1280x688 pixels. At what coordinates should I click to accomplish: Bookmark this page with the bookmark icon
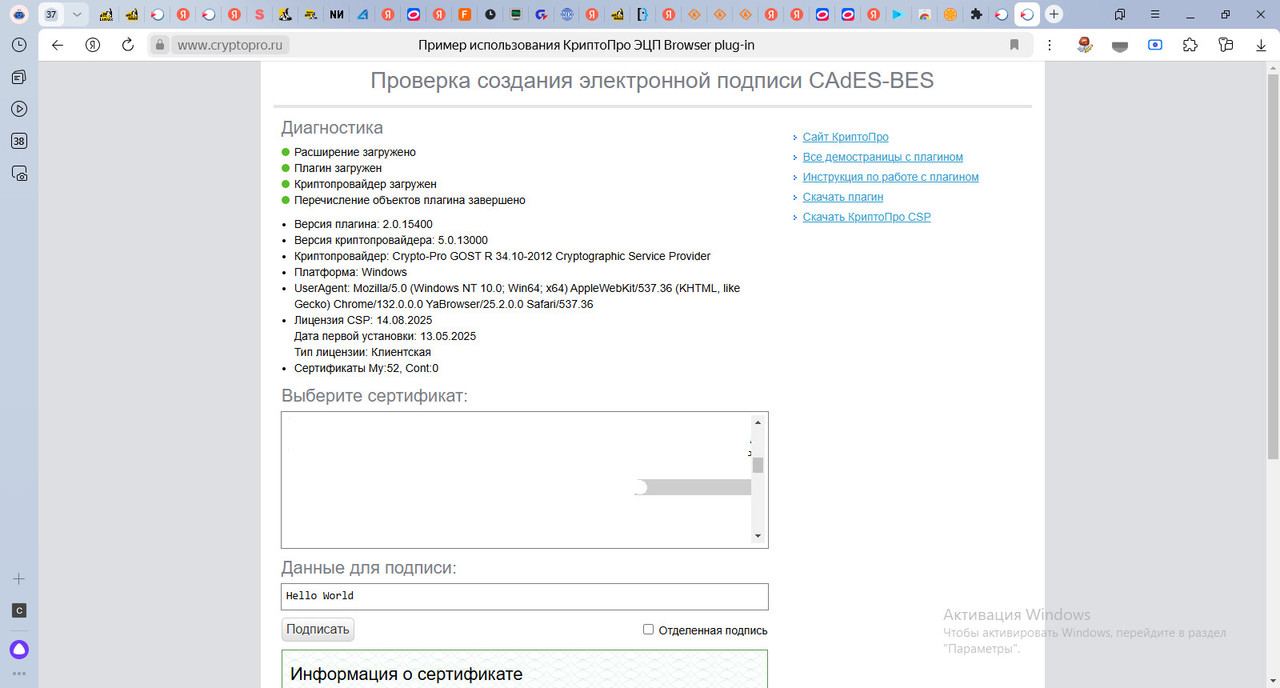1014,45
